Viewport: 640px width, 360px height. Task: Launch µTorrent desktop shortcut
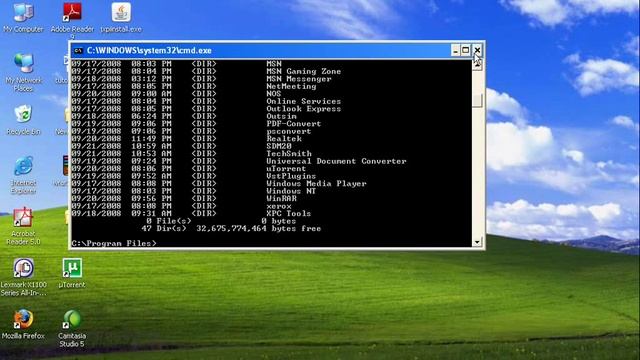tap(72, 273)
